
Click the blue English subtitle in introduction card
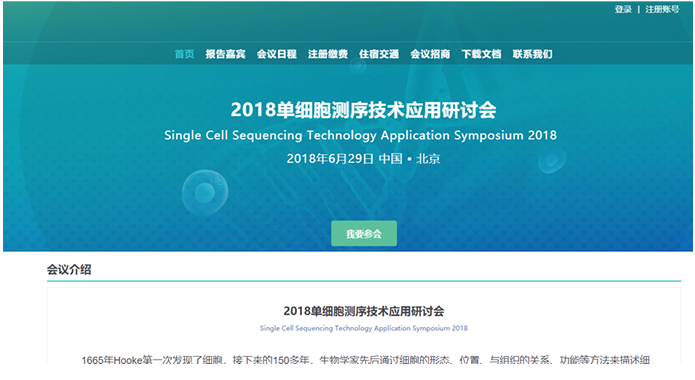point(363,329)
